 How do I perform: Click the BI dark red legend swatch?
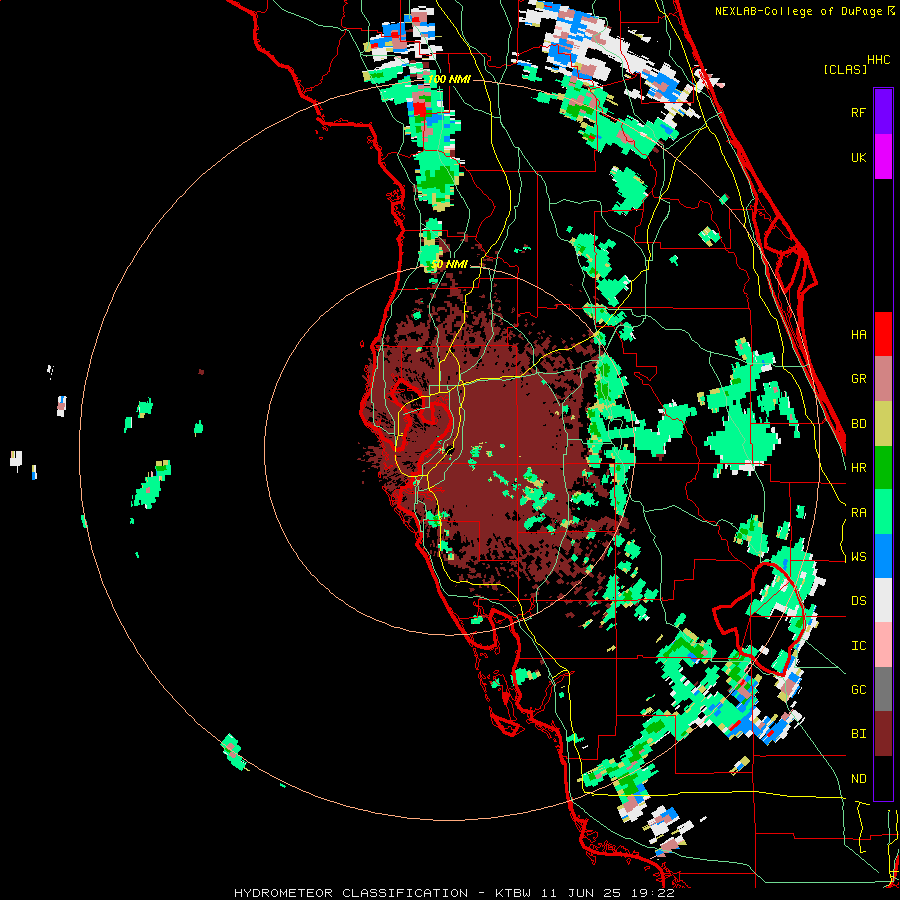coord(883,734)
